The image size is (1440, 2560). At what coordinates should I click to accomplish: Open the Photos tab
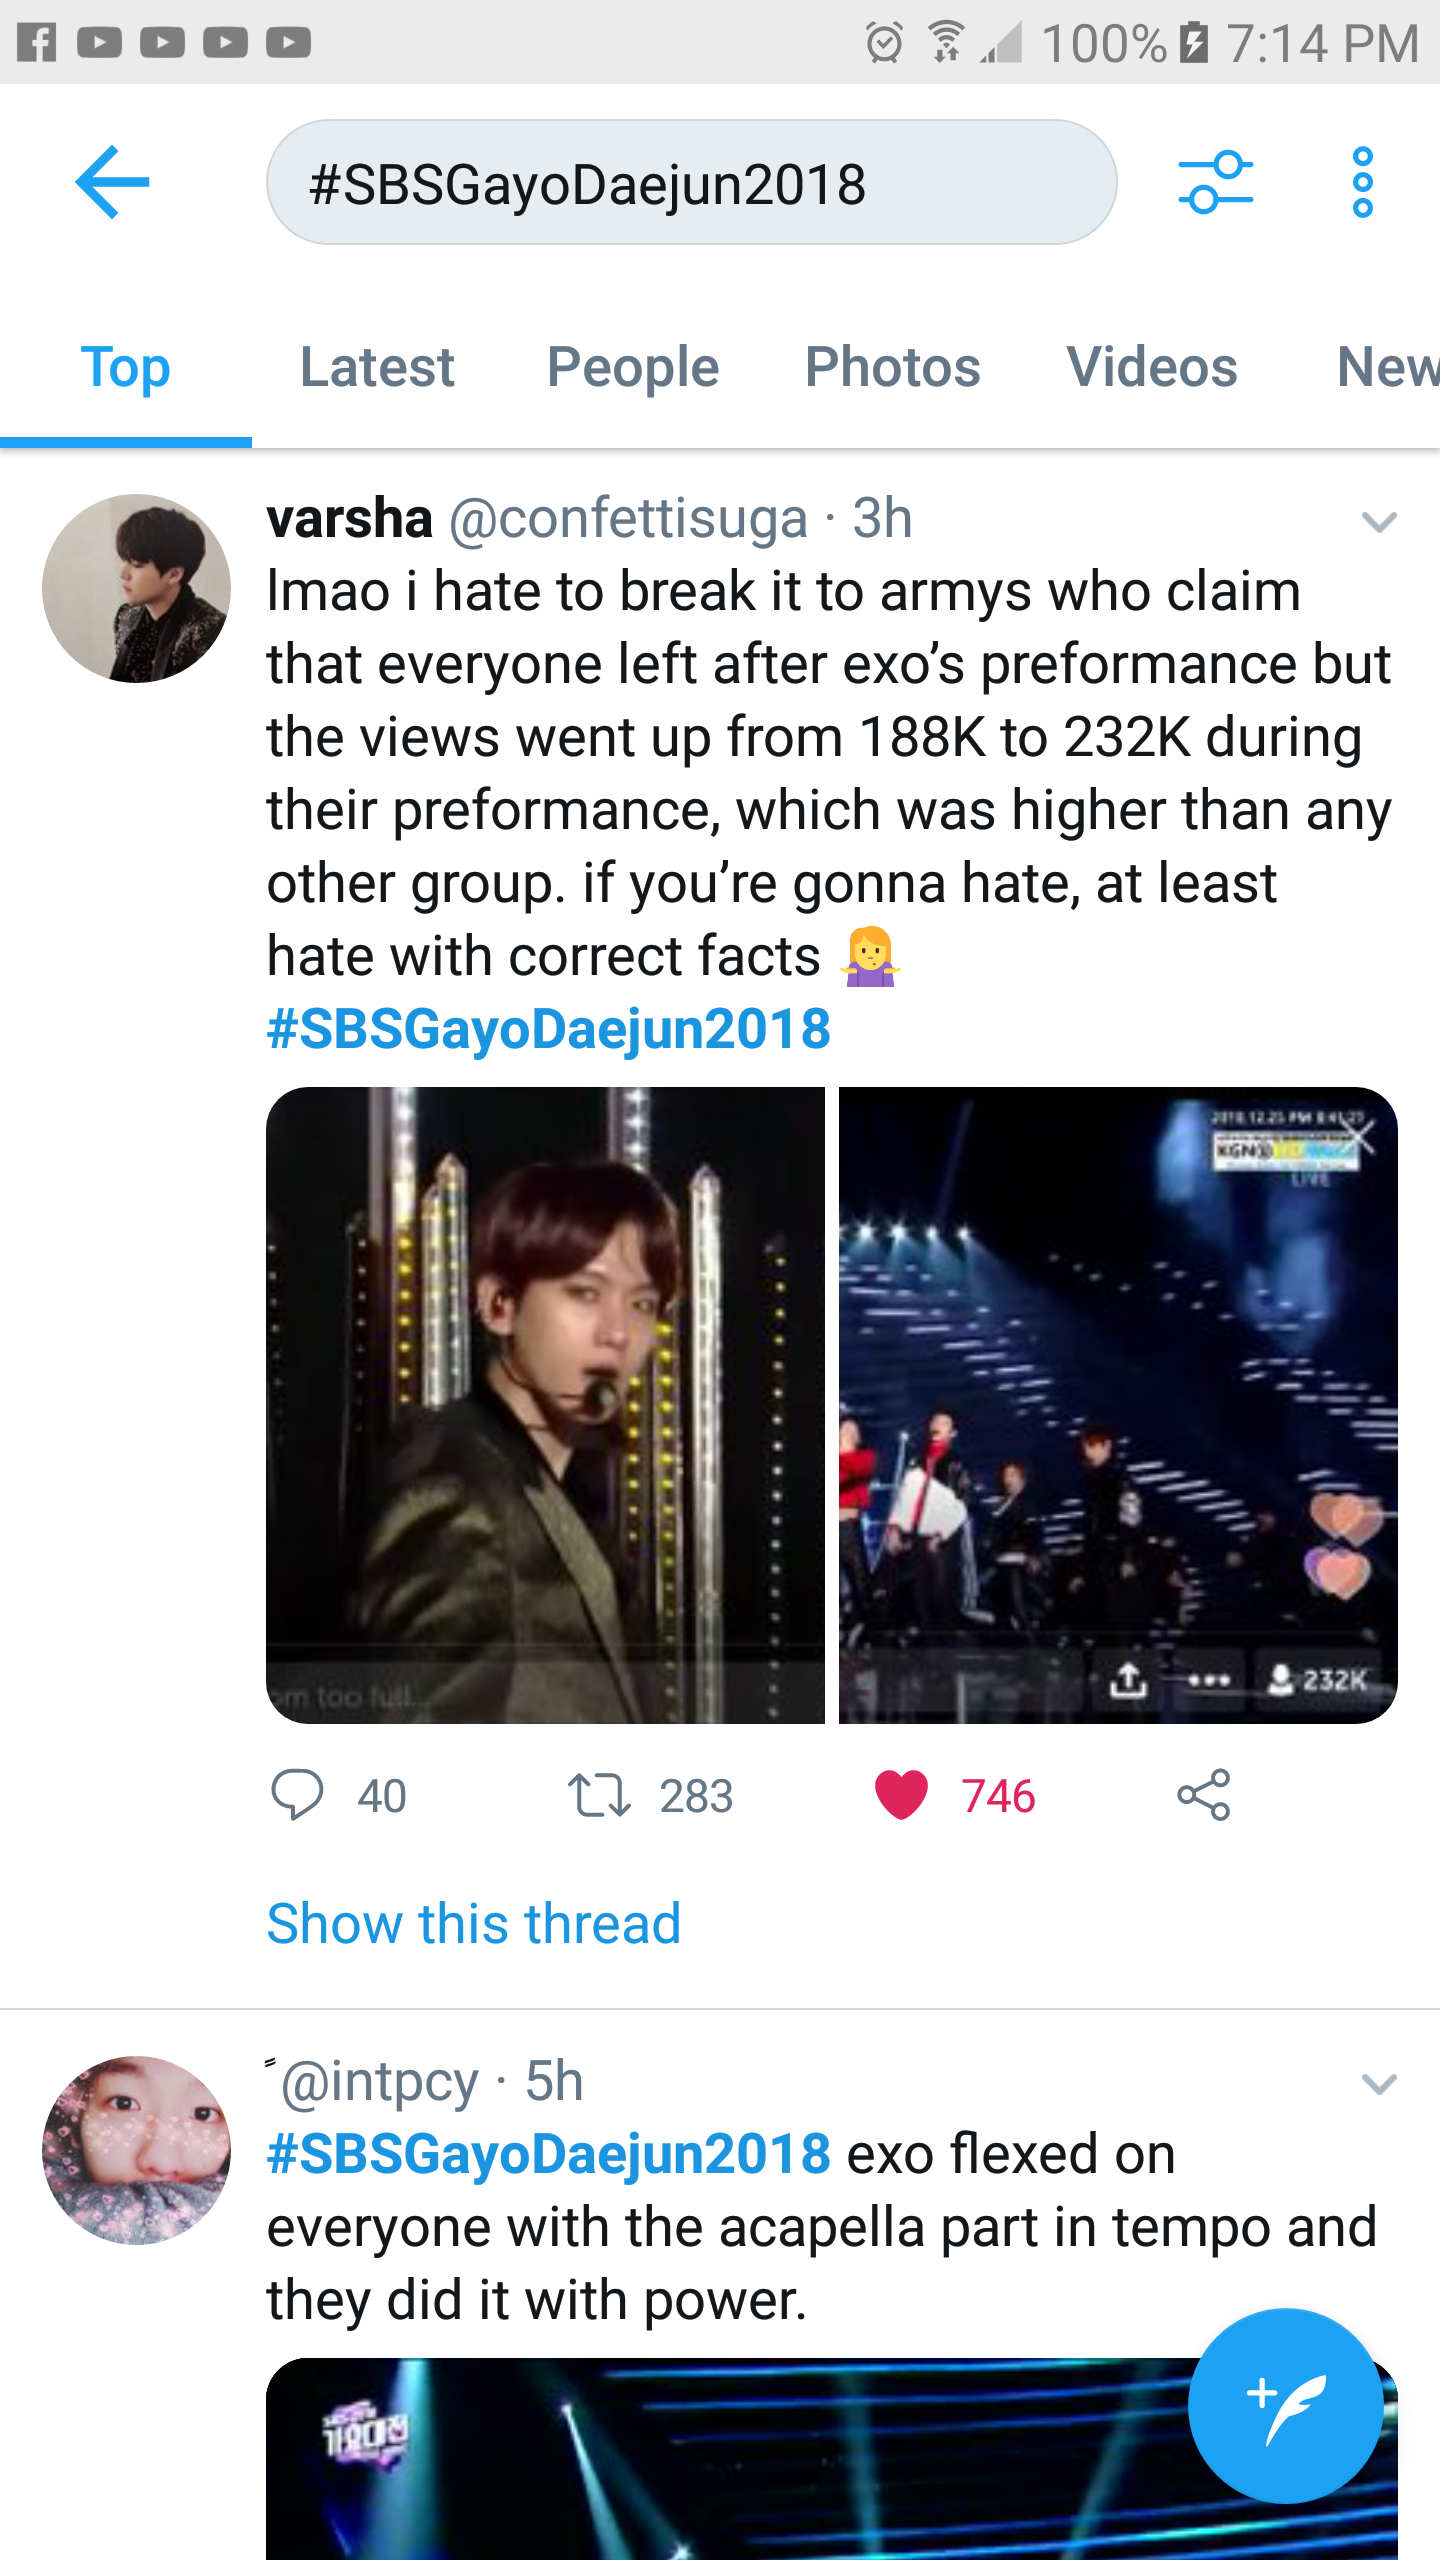tap(893, 367)
